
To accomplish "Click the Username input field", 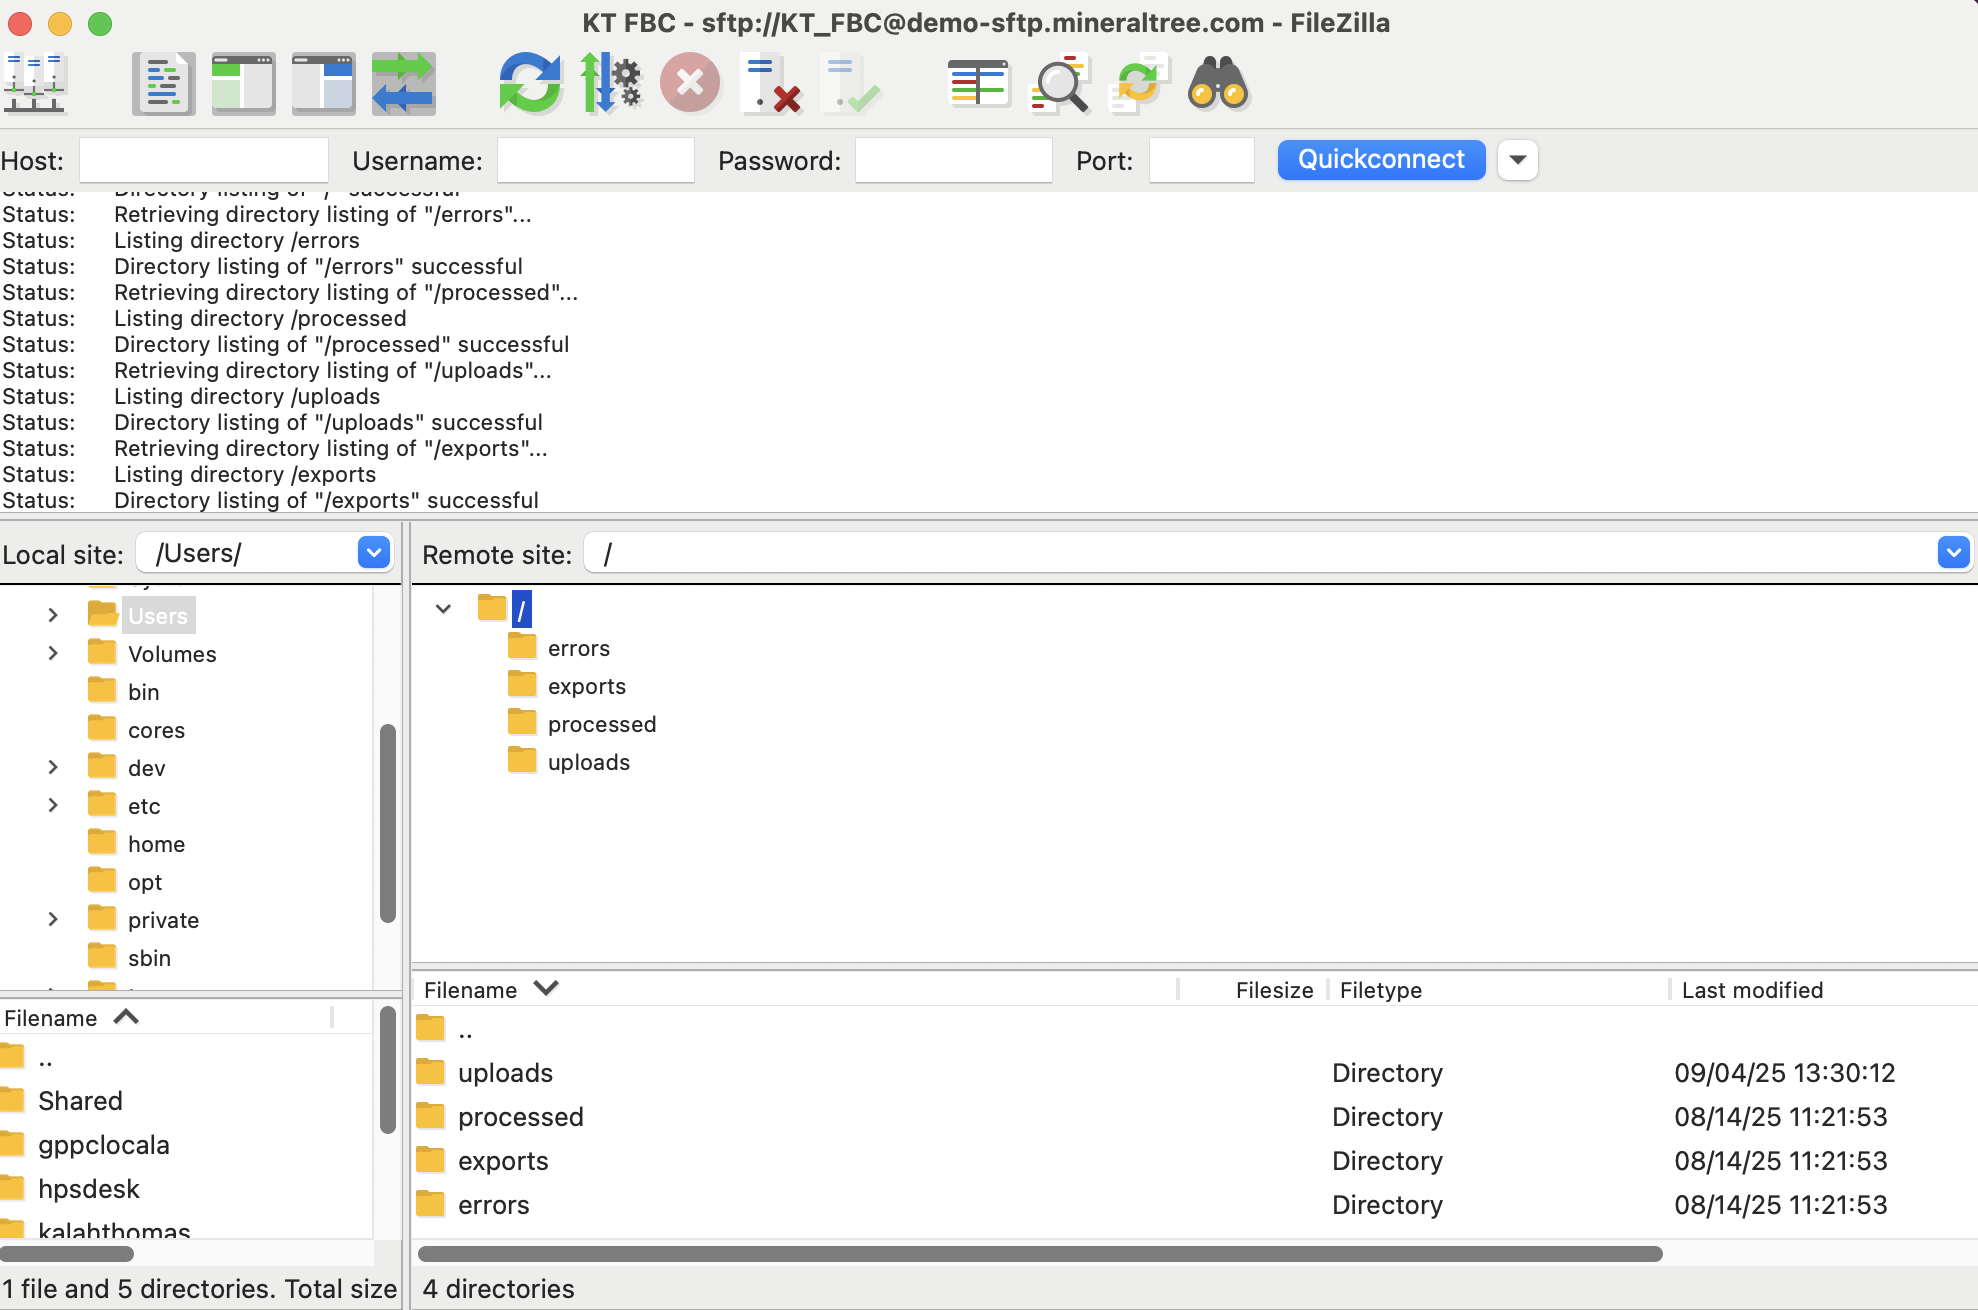I will tap(596, 160).
